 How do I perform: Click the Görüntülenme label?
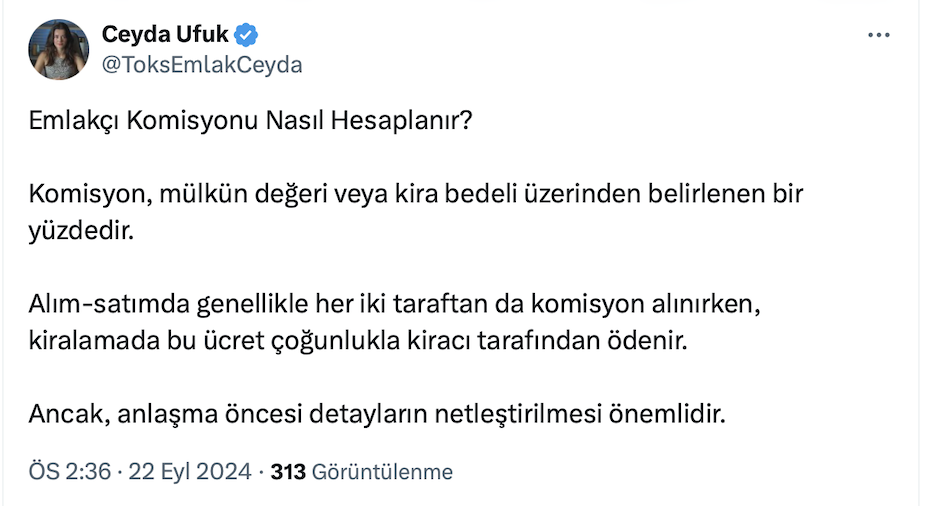click(x=383, y=472)
